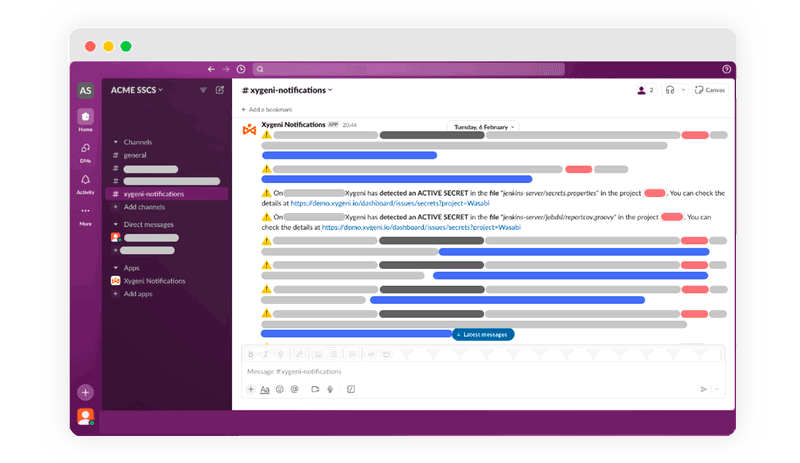Screen dimensions: 800x463
Task: Click the compose new message icon
Action: coord(220,90)
